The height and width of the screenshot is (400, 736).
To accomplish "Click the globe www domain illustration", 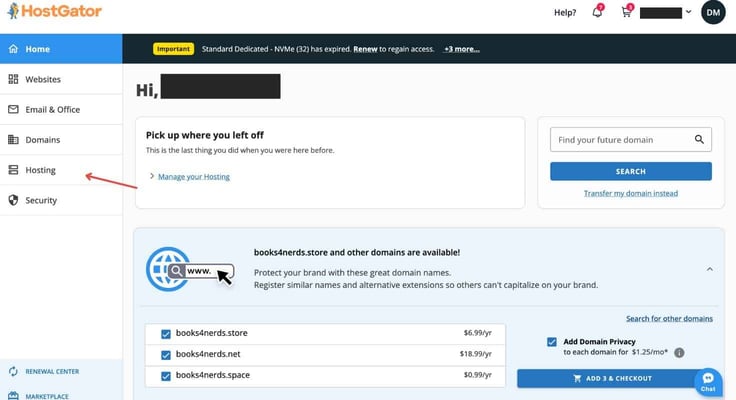I will tap(189, 269).
